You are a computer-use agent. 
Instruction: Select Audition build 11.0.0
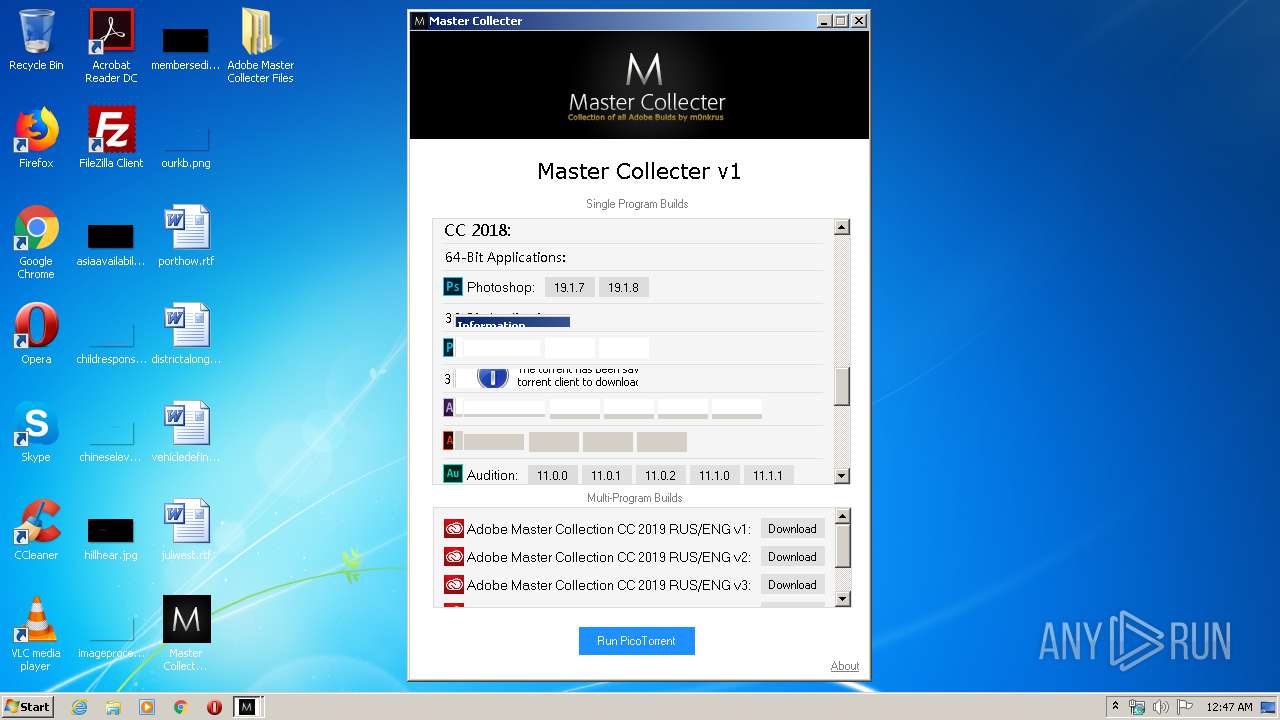coord(552,475)
